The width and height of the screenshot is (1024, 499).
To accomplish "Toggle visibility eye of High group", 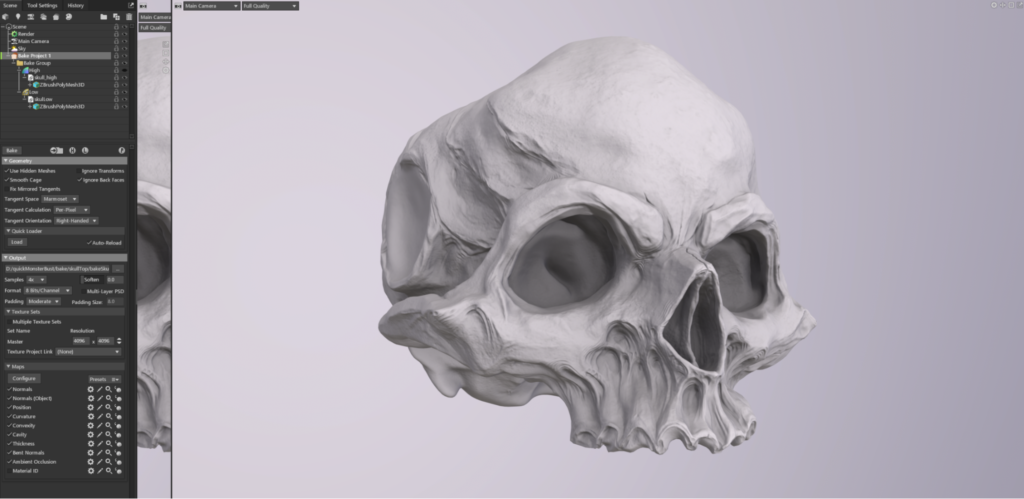I will (124, 70).
